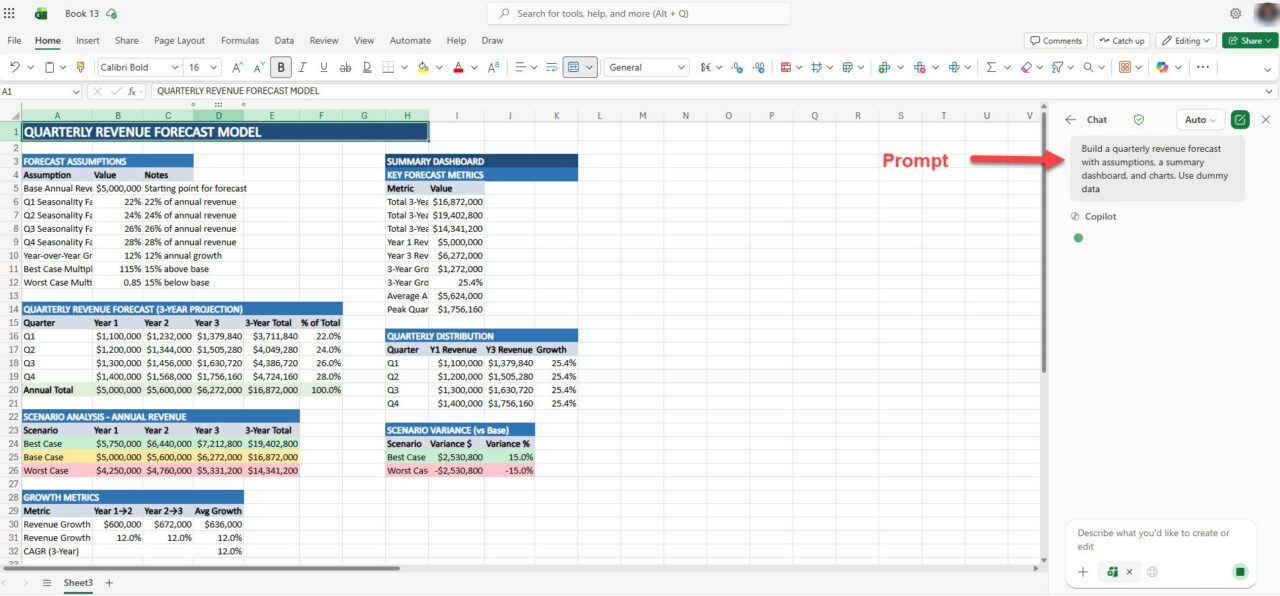Select the Format Painter brush
The width and height of the screenshot is (1280, 596).
[x=81, y=67]
